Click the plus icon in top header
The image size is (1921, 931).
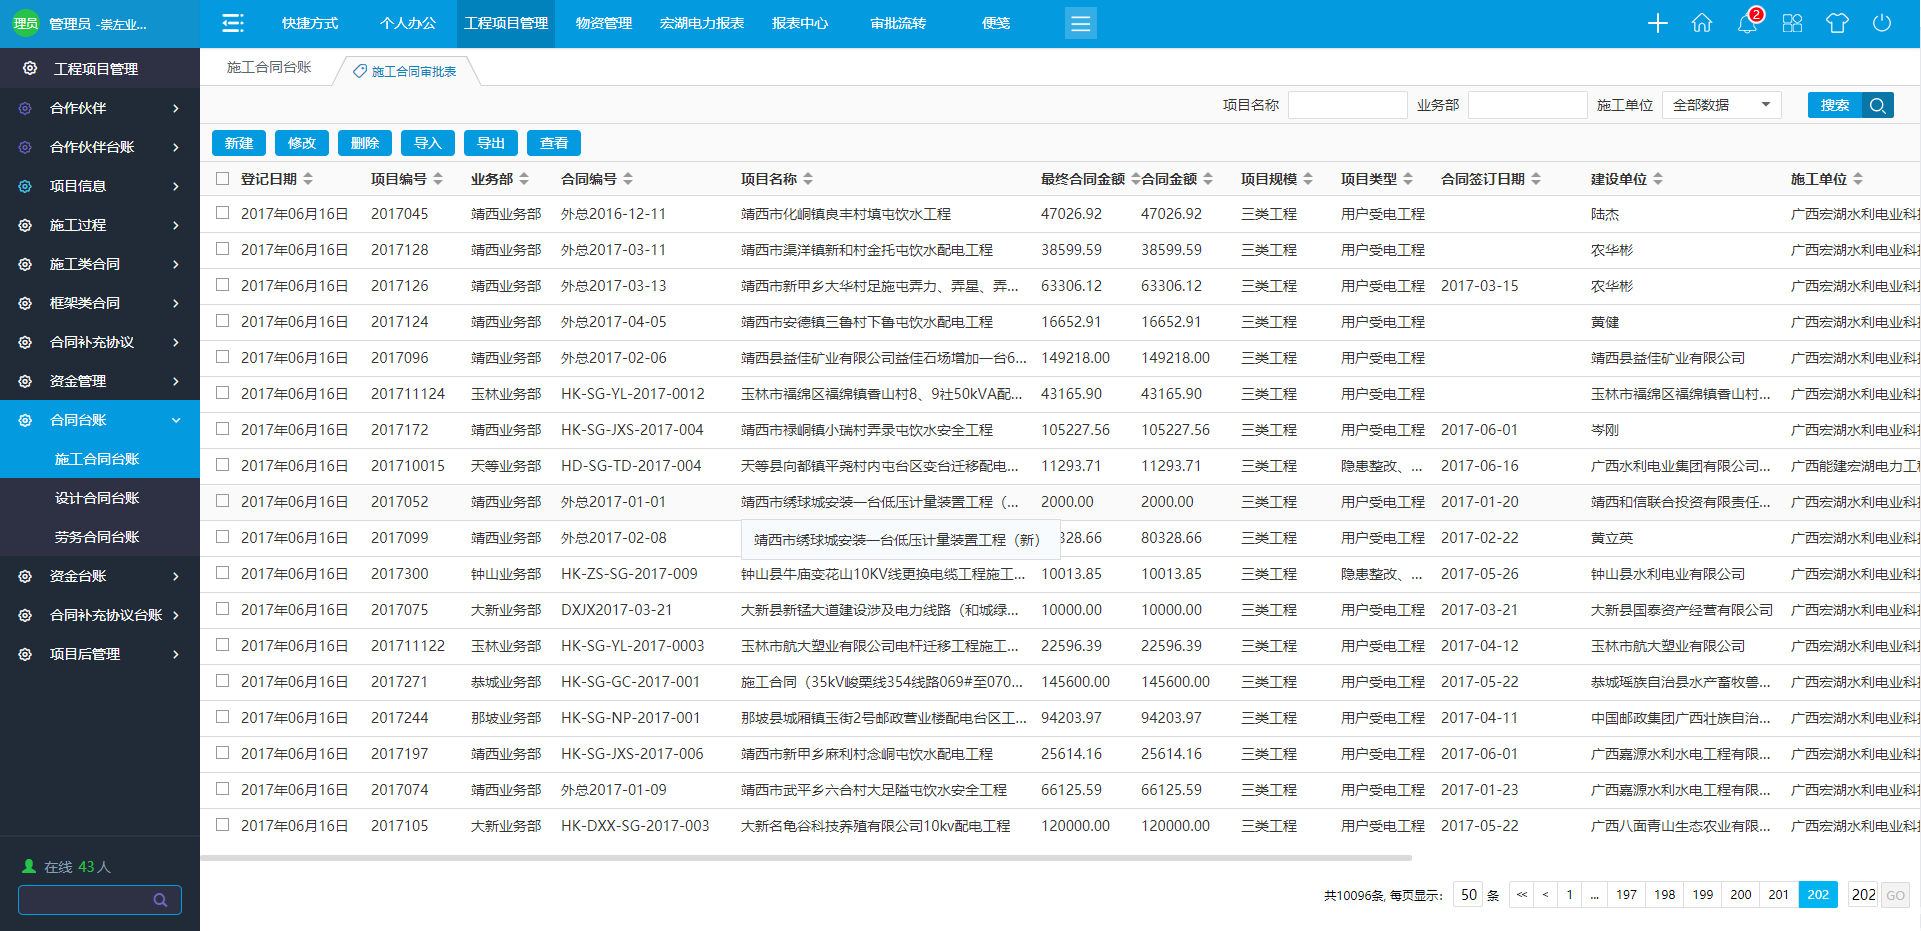1657,23
